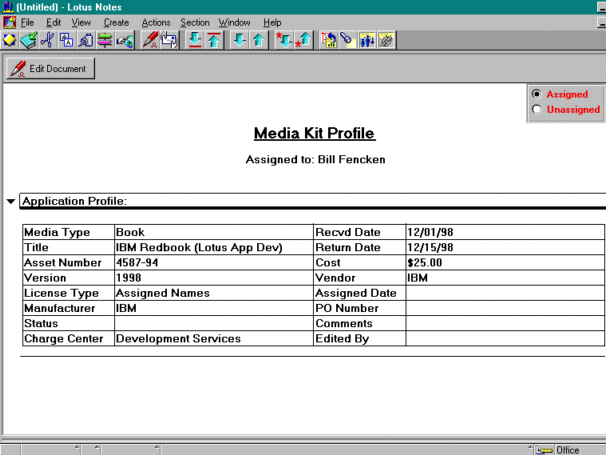
Task: Click the copy icon with two A pages
Action: coord(66,40)
